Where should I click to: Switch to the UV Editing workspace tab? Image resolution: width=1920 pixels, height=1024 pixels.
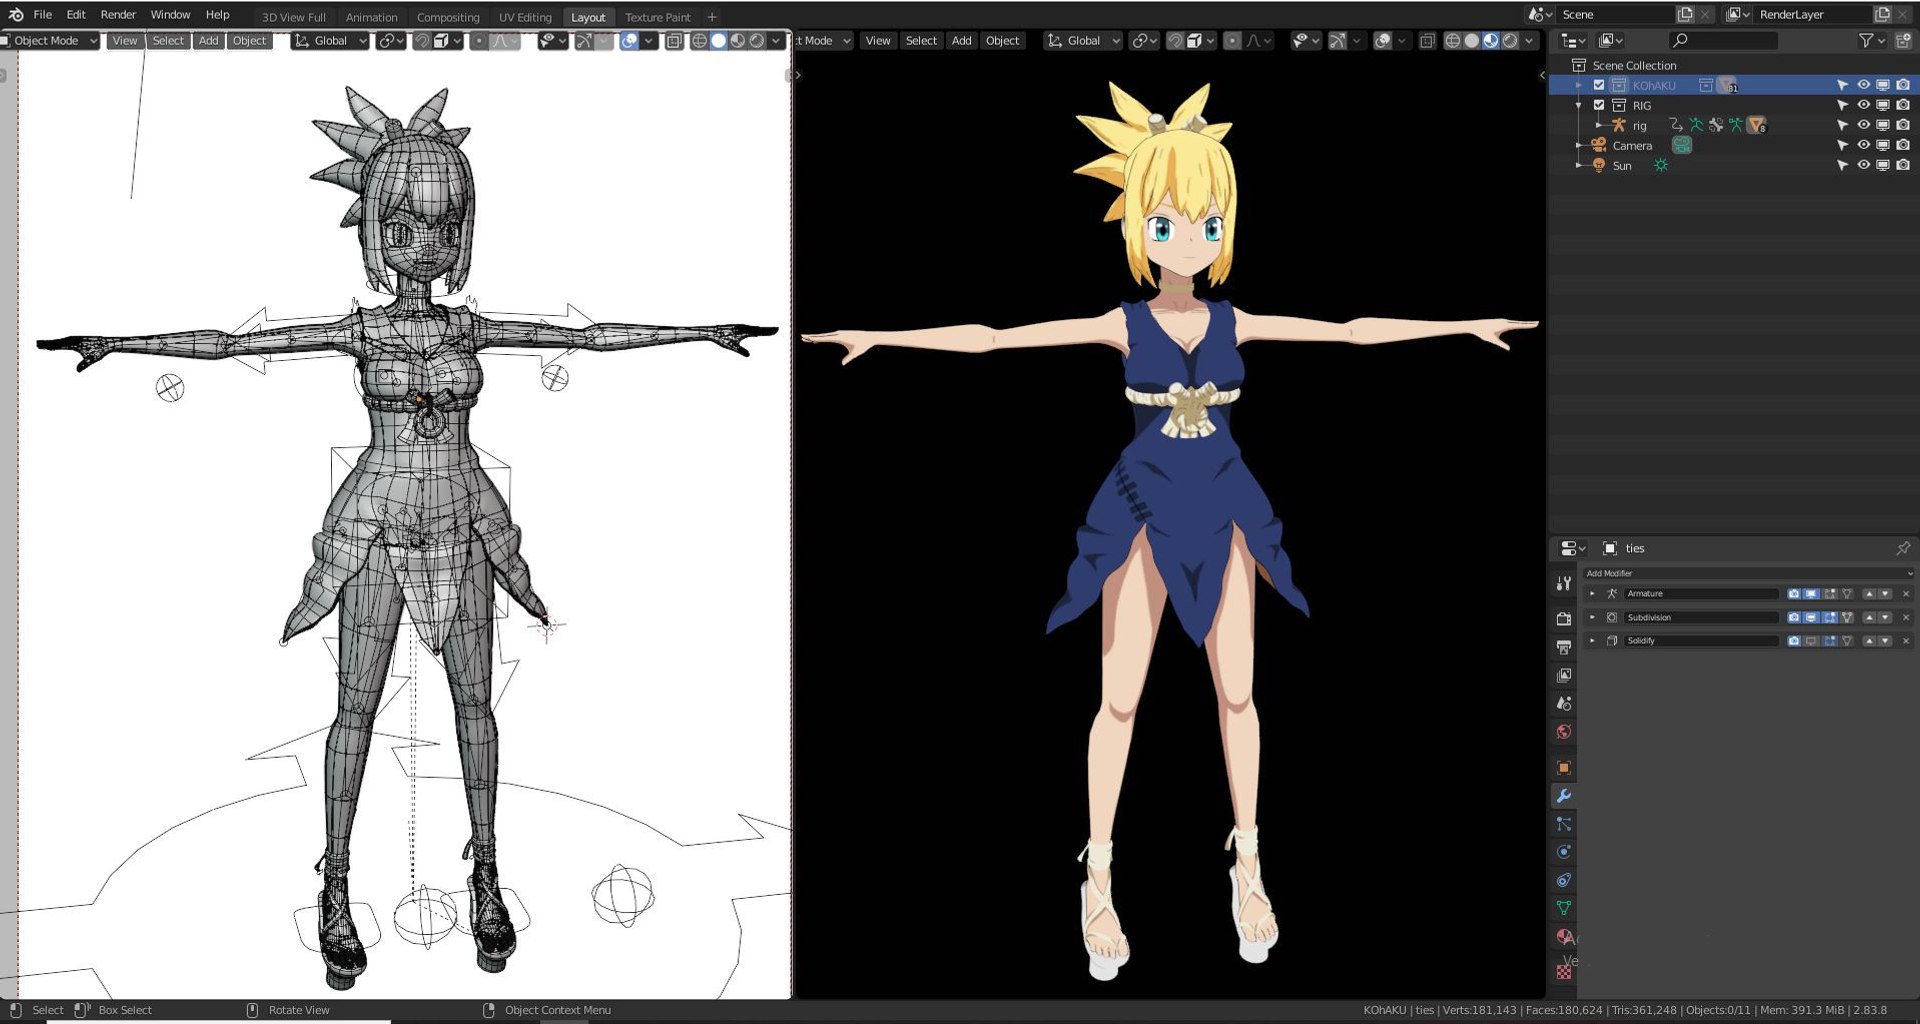[525, 17]
